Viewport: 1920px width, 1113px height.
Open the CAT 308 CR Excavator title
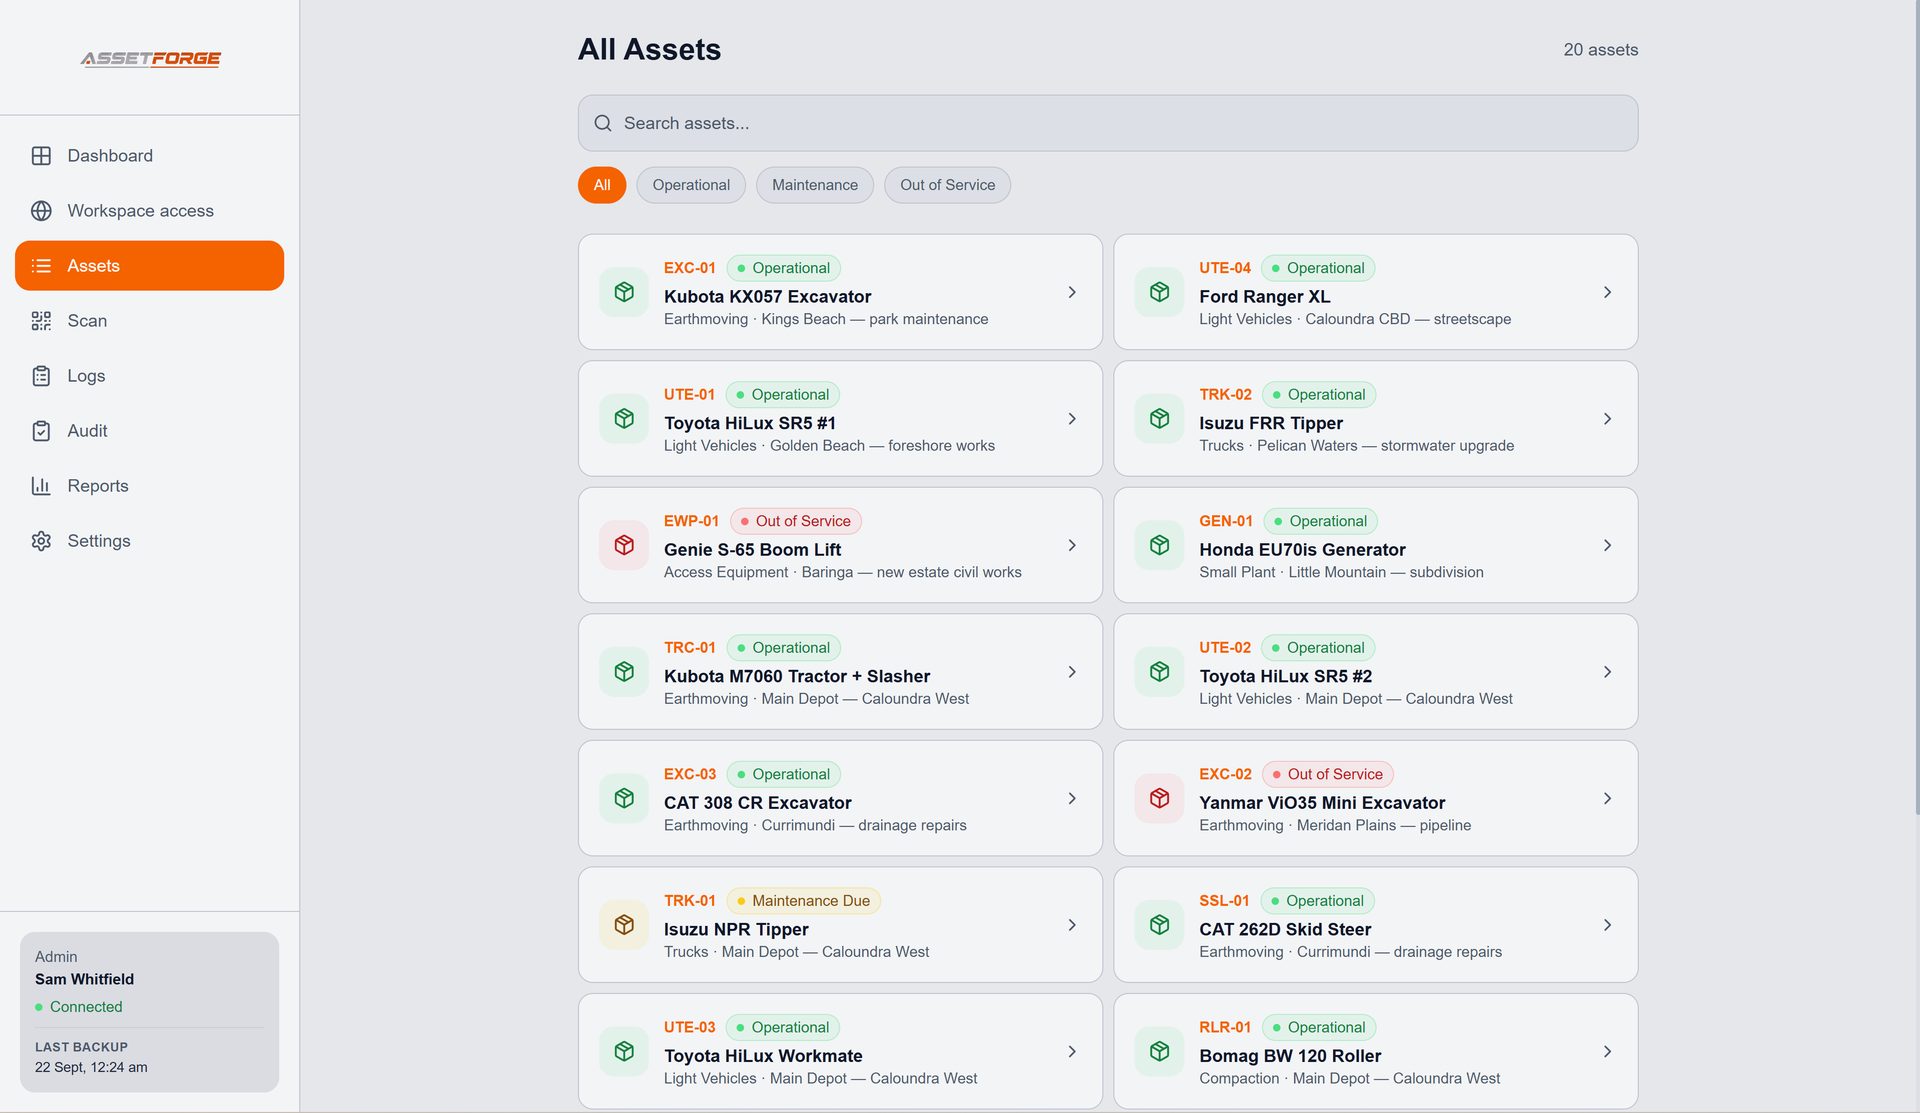click(x=757, y=803)
